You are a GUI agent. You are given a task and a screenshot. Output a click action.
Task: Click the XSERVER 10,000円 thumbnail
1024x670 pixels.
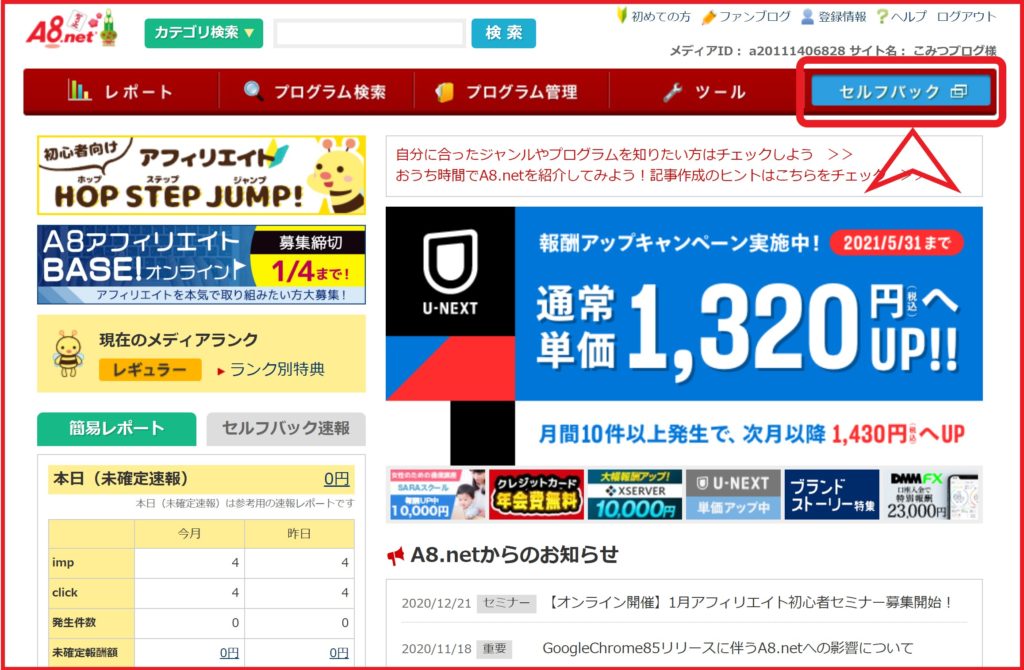coord(635,494)
